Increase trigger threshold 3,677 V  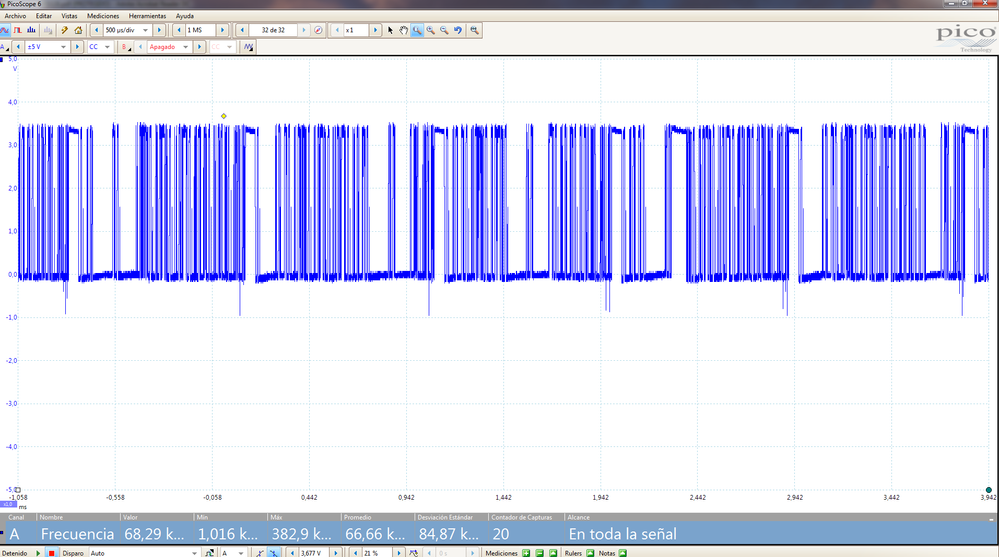[336, 553]
